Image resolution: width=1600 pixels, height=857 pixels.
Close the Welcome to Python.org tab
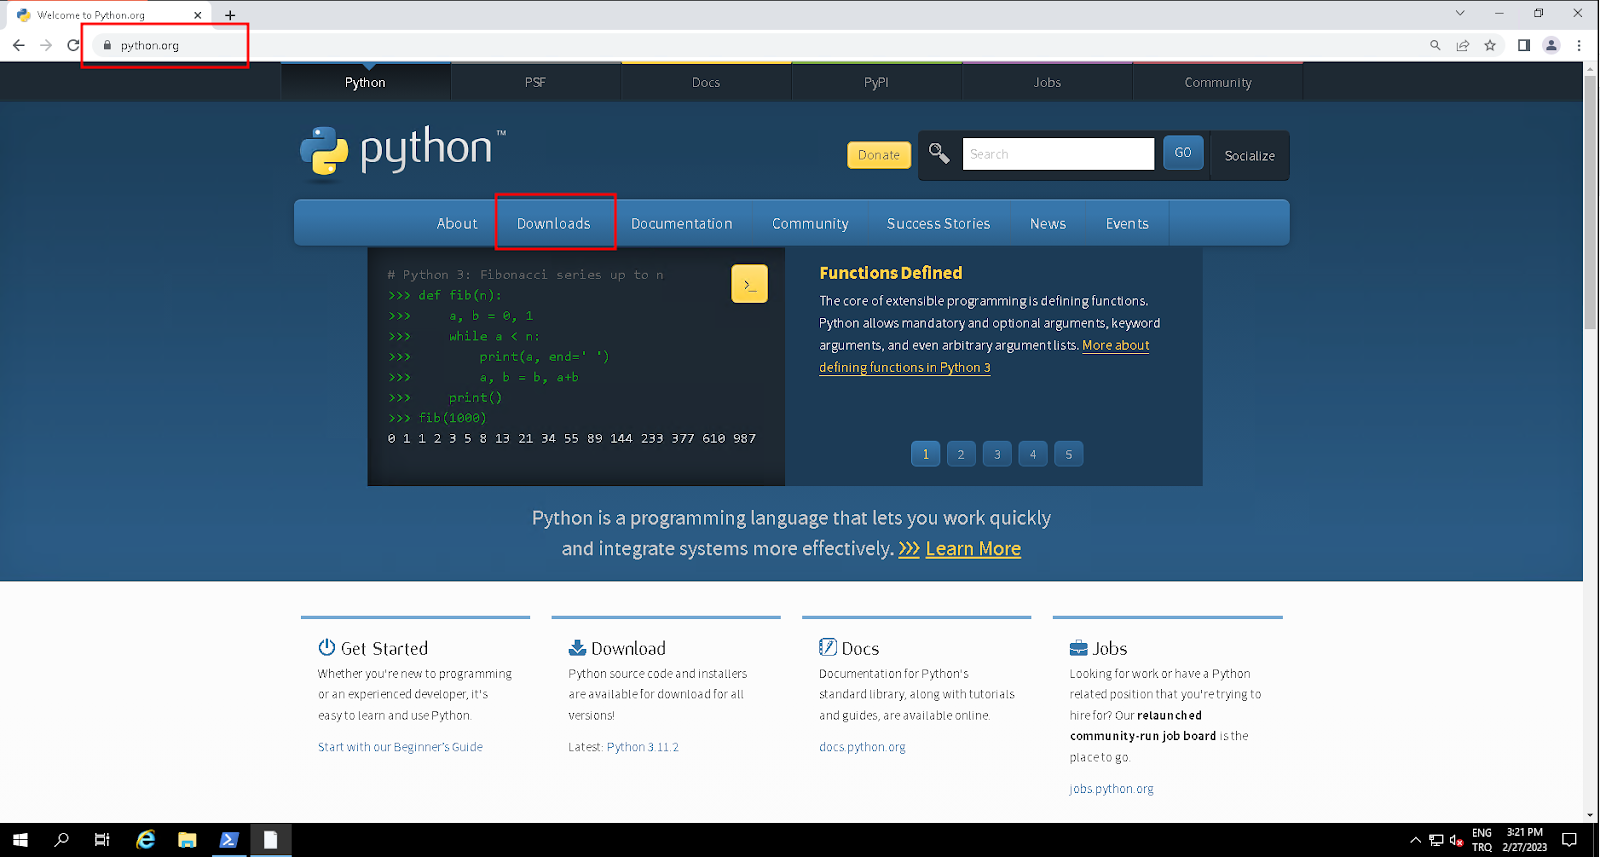pos(198,15)
